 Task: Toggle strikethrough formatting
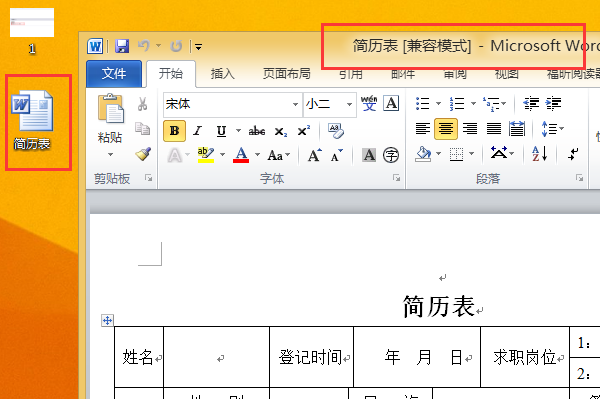[x=257, y=131]
